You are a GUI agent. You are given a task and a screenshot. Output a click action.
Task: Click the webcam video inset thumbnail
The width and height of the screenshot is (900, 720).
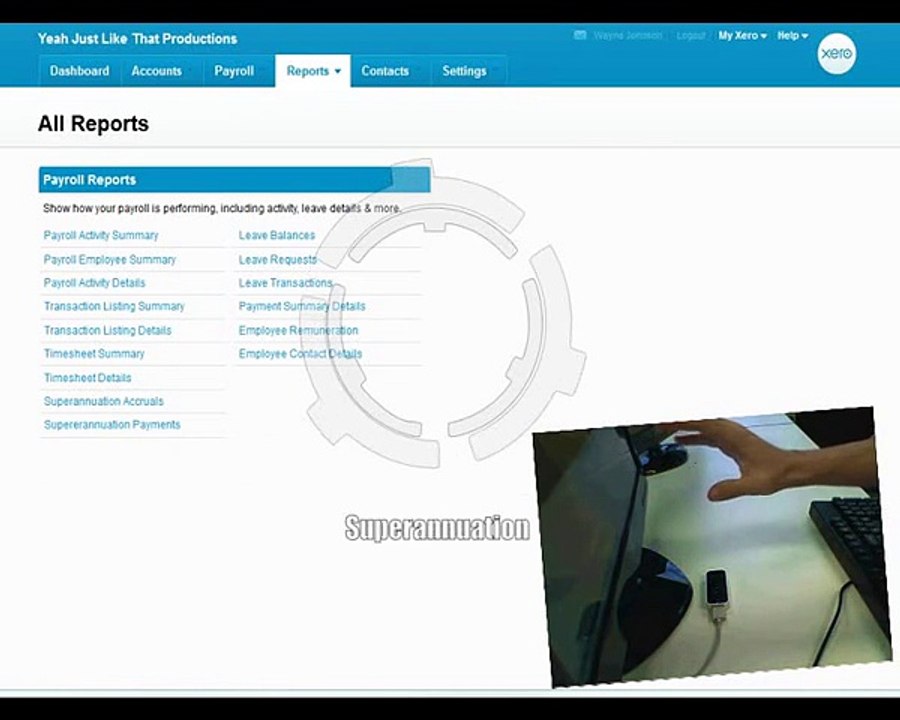click(712, 547)
